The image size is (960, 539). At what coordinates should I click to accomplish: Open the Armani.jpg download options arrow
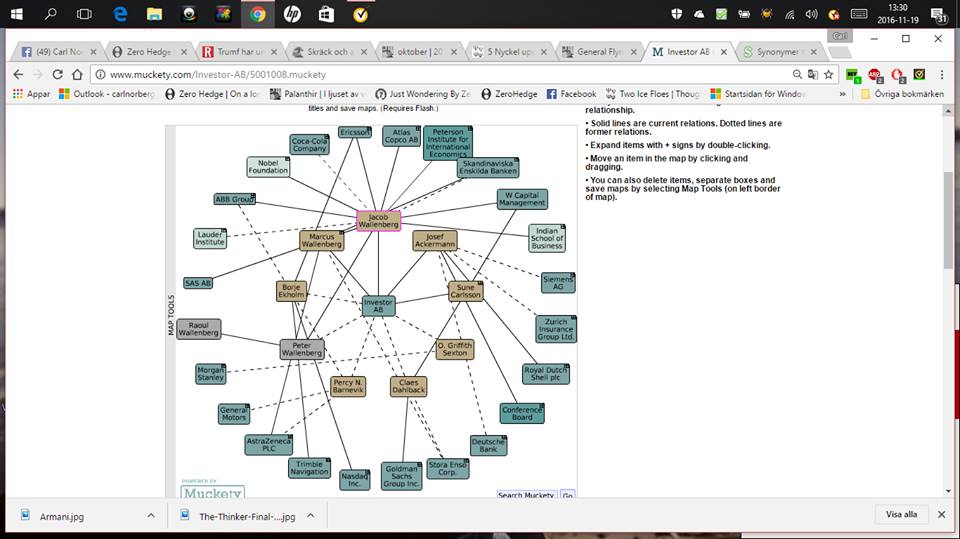click(151, 515)
